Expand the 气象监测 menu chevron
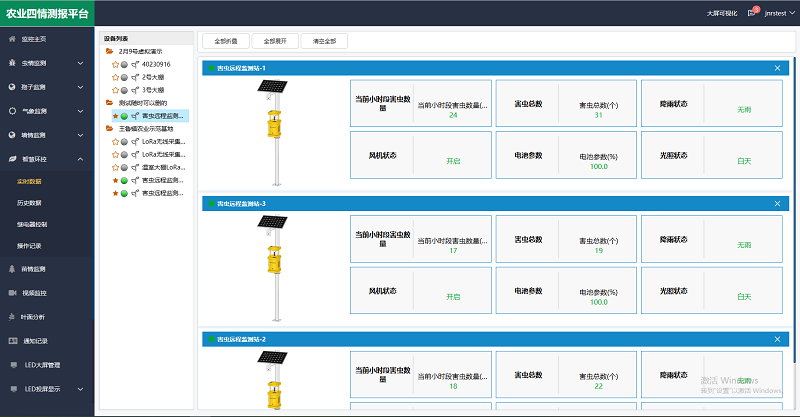Viewport: 800px width, 417px height. [81, 111]
